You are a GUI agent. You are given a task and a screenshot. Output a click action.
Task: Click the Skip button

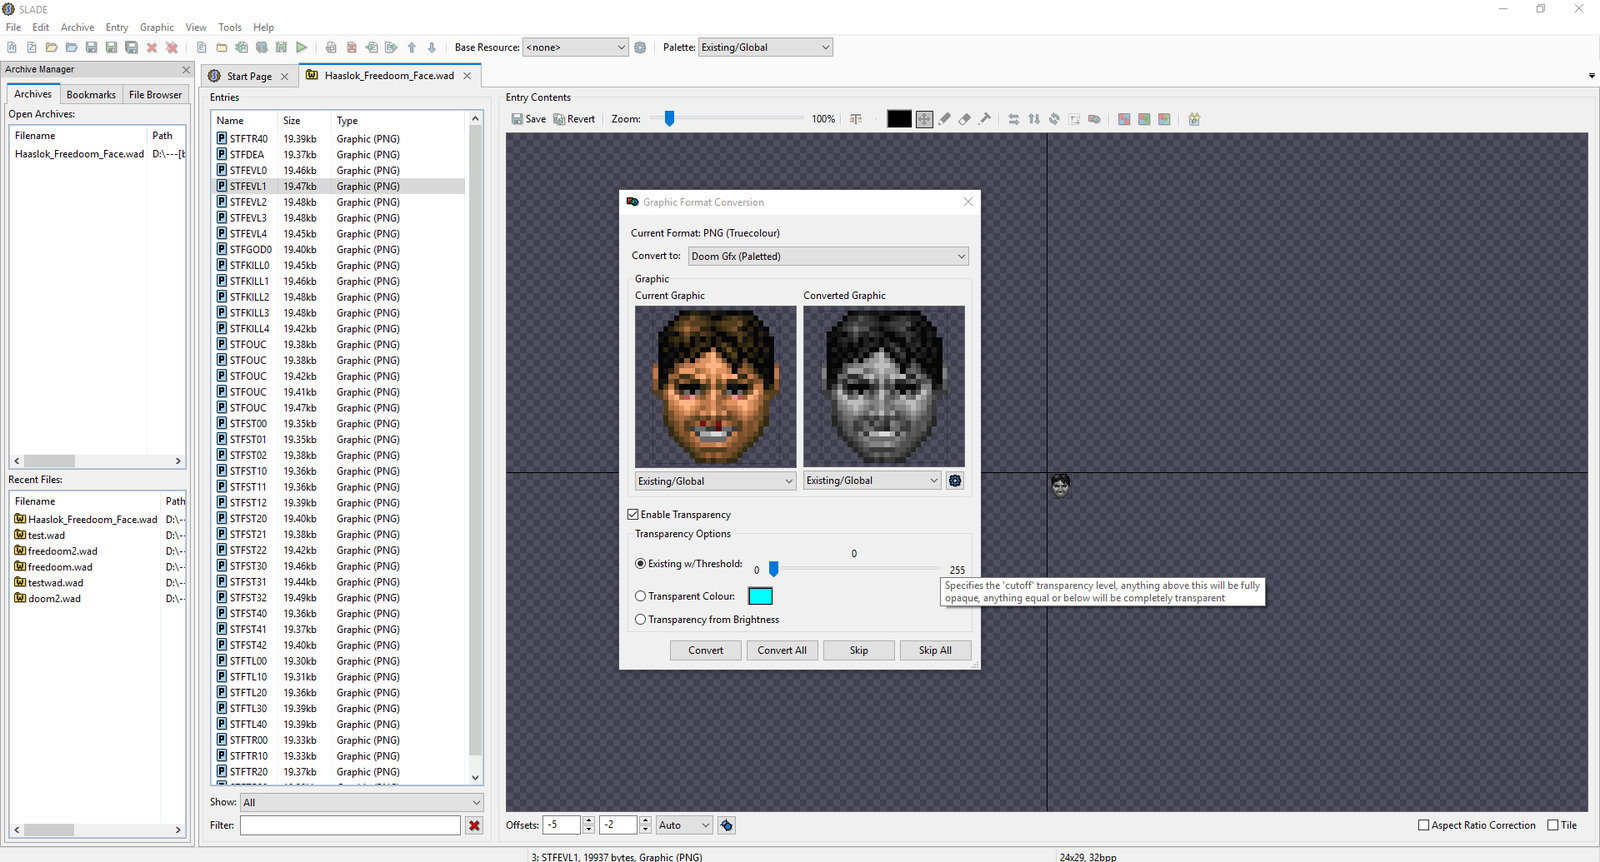click(x=859, y=650)
